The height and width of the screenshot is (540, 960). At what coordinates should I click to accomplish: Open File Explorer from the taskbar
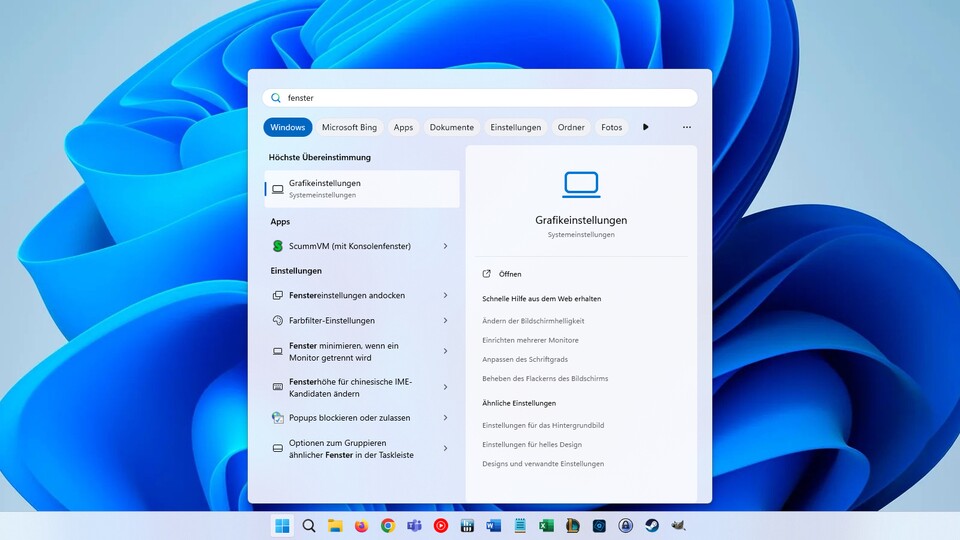point(335,526)
